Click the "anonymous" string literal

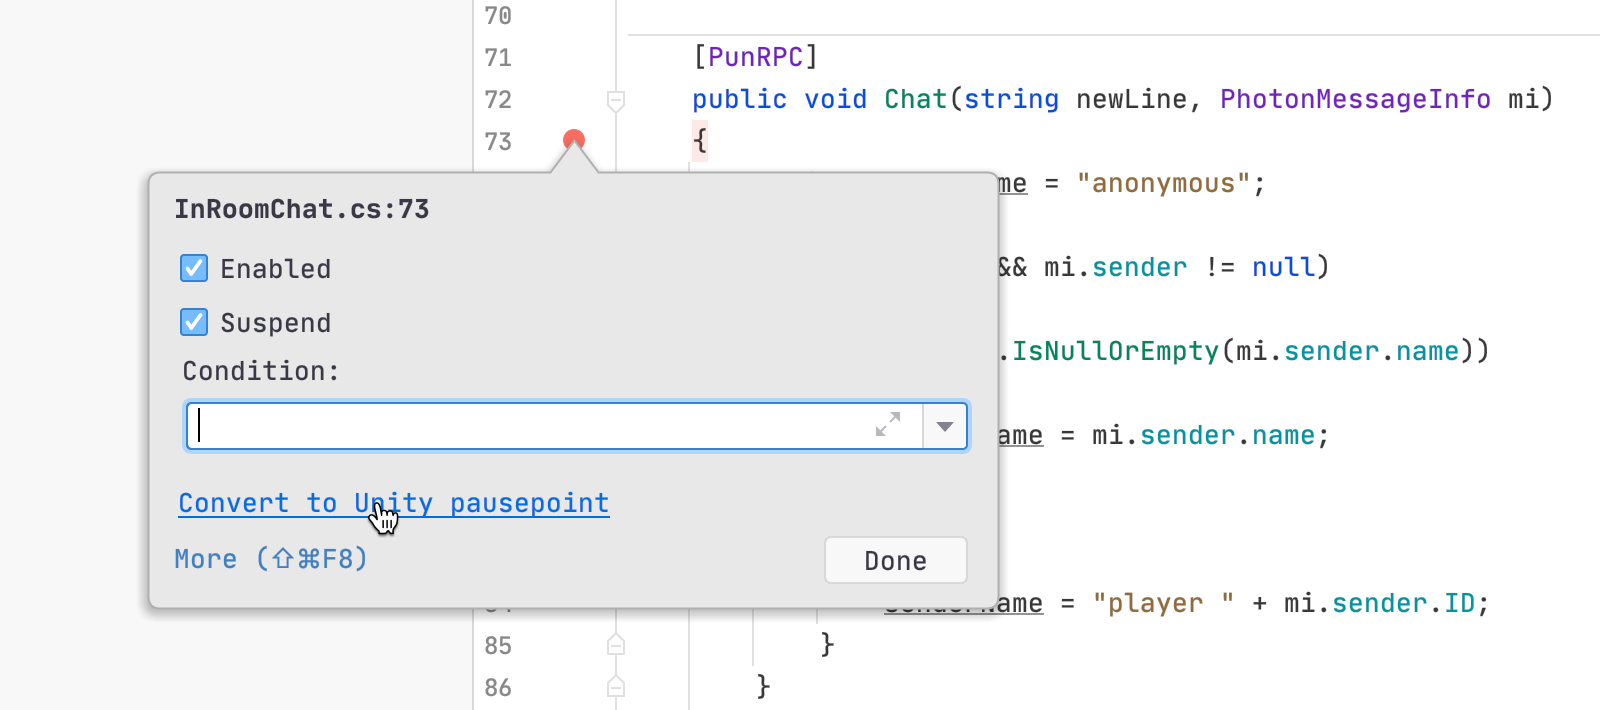pos(1163,183)
